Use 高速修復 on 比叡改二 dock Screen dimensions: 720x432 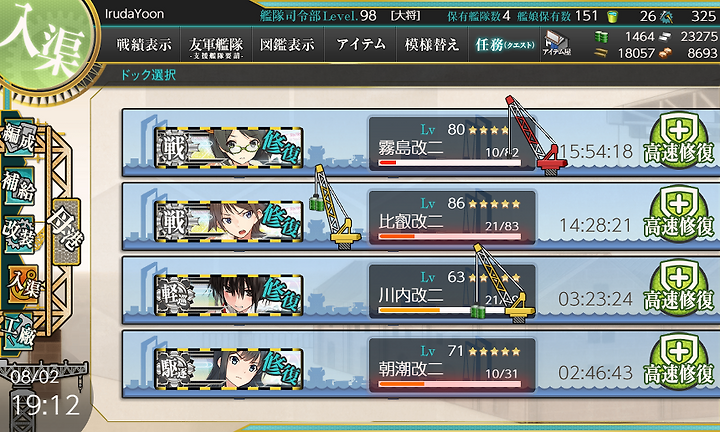[679, 215]
